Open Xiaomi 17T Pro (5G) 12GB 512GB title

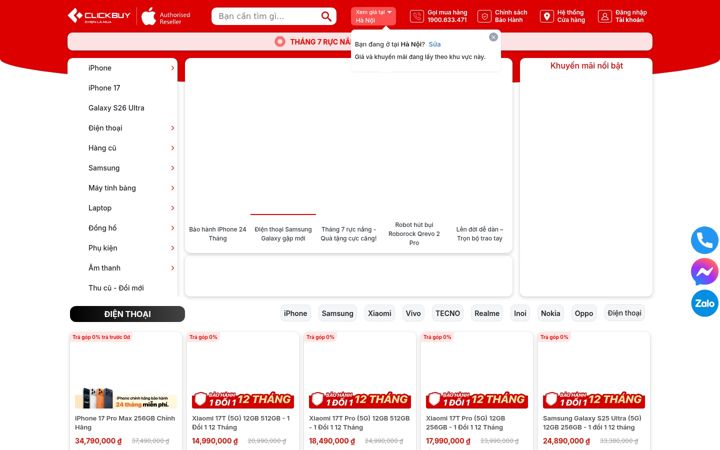coord(359,423)
